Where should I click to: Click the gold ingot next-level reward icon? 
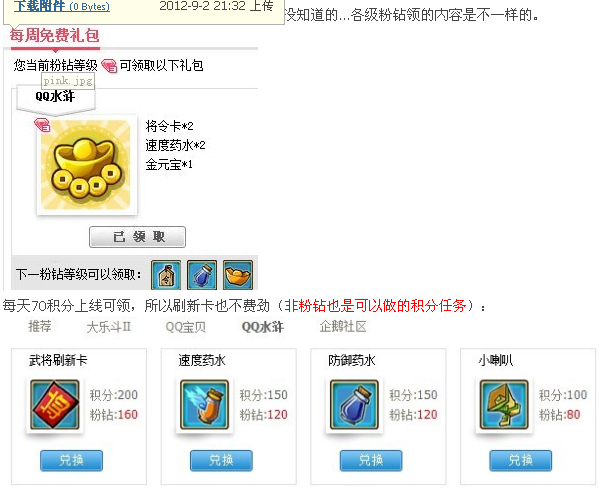pyautogui.click(x=238, y=275)
